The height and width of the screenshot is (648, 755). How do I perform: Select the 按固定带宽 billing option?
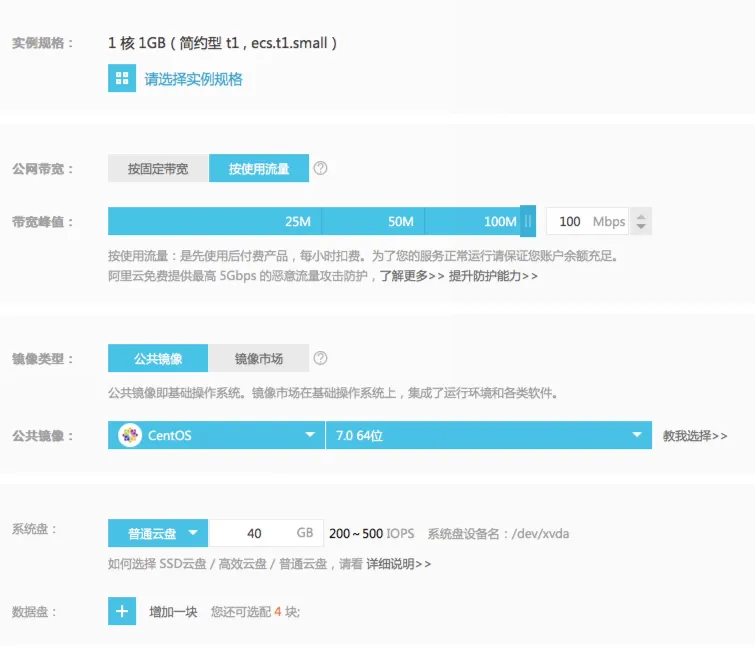coord(158,168)
